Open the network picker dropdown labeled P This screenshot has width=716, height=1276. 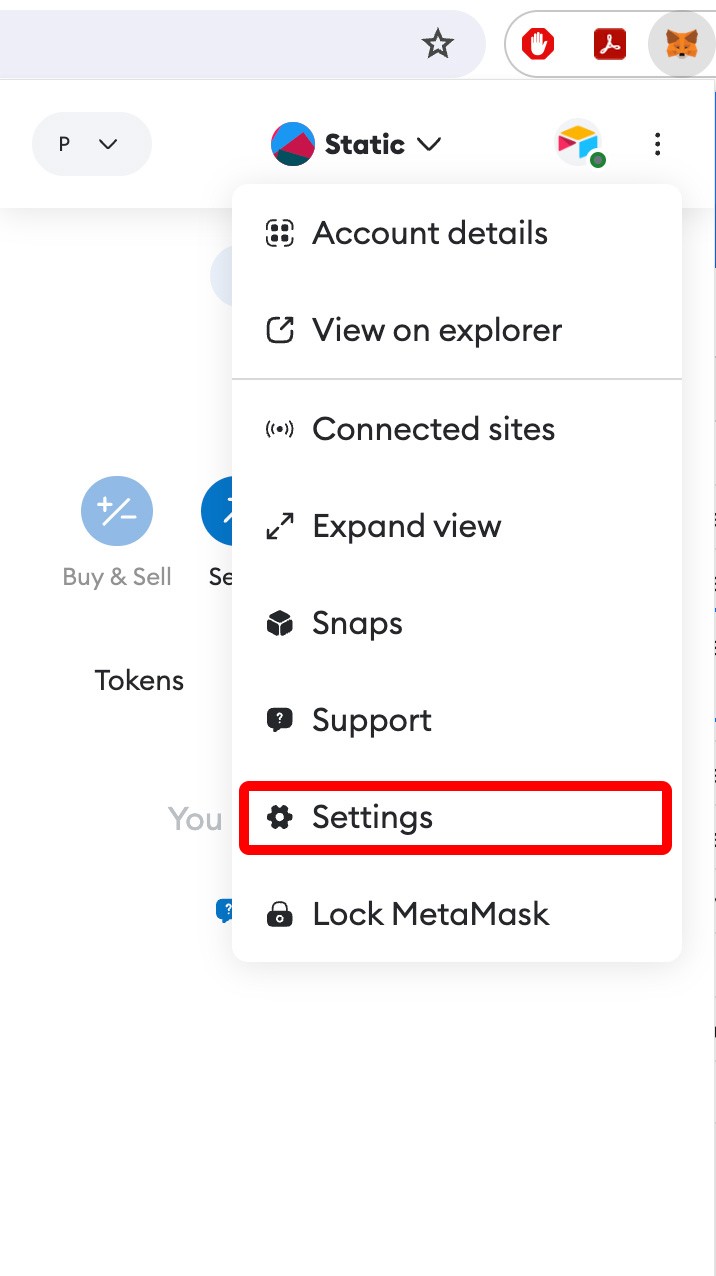[x=91, y=145]
